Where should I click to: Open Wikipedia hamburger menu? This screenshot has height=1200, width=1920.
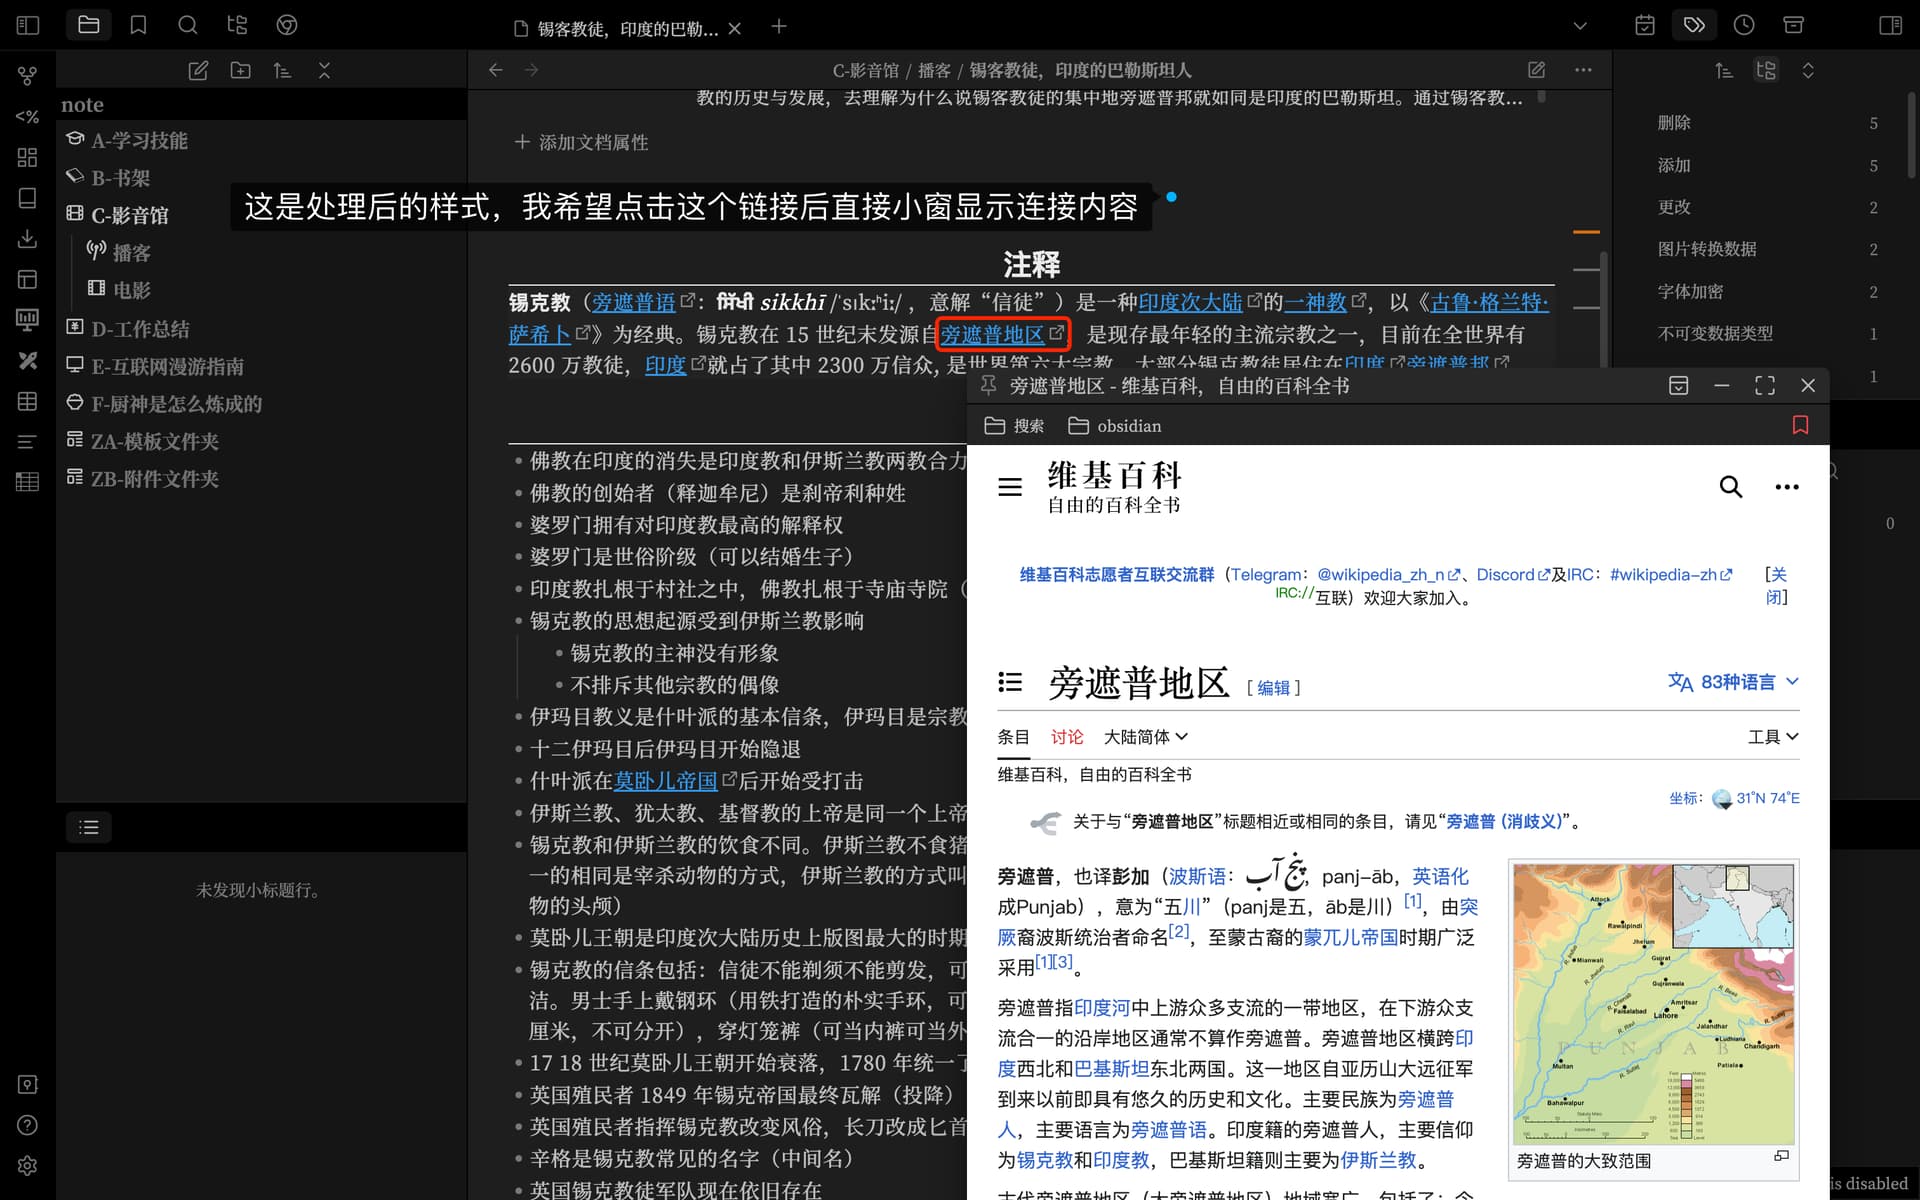1010,487
